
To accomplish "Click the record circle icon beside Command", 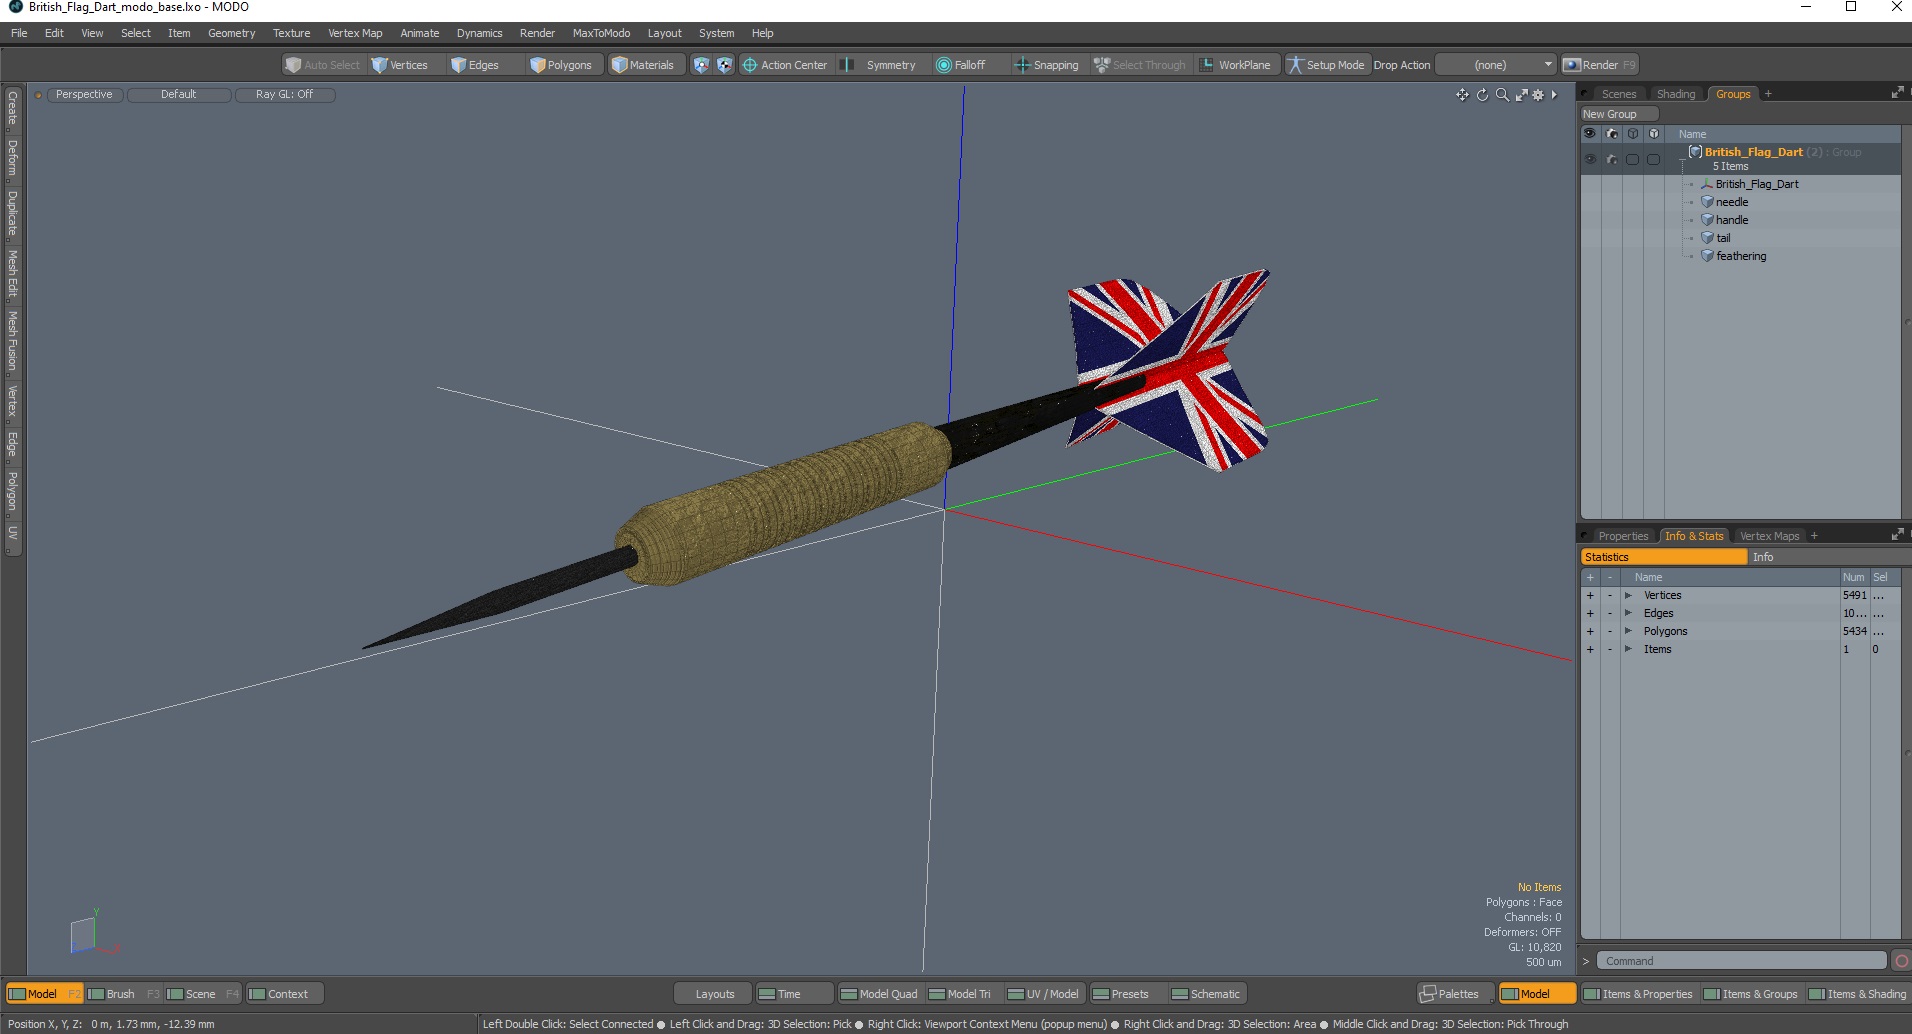I will (1901, 961).
